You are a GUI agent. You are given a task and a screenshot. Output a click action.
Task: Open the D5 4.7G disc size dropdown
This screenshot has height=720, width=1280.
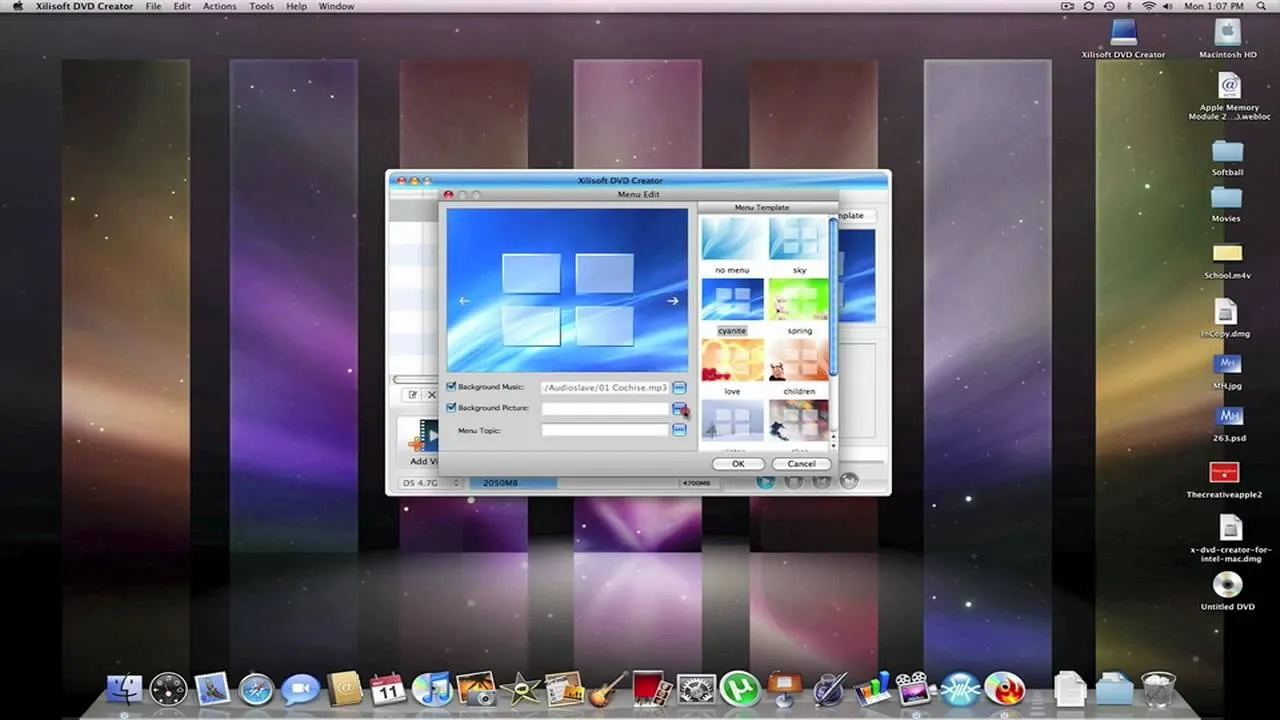click(431, 483)
